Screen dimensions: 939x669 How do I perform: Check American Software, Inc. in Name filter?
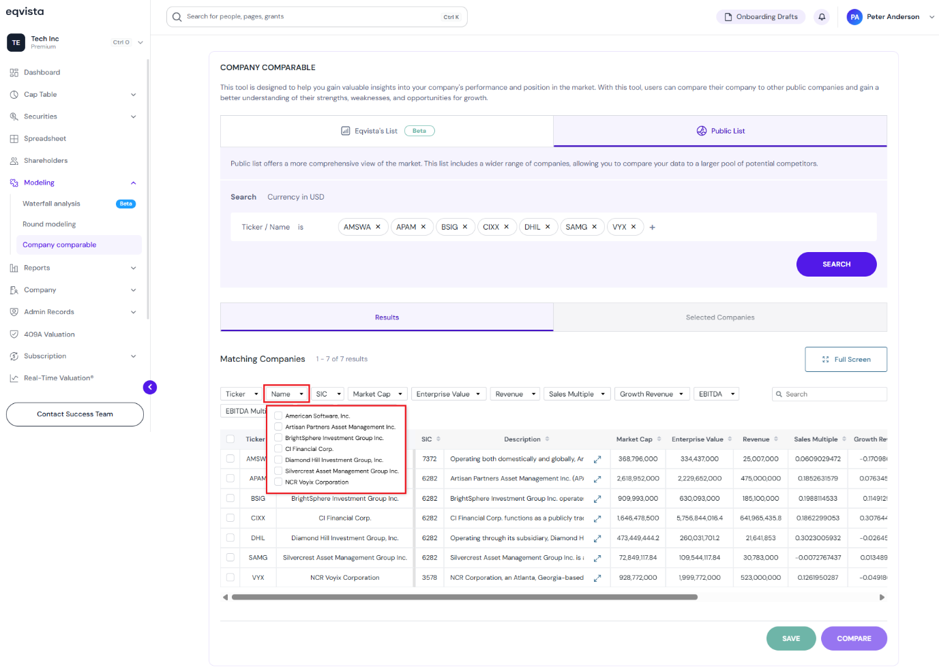click(x=278, y=416)
